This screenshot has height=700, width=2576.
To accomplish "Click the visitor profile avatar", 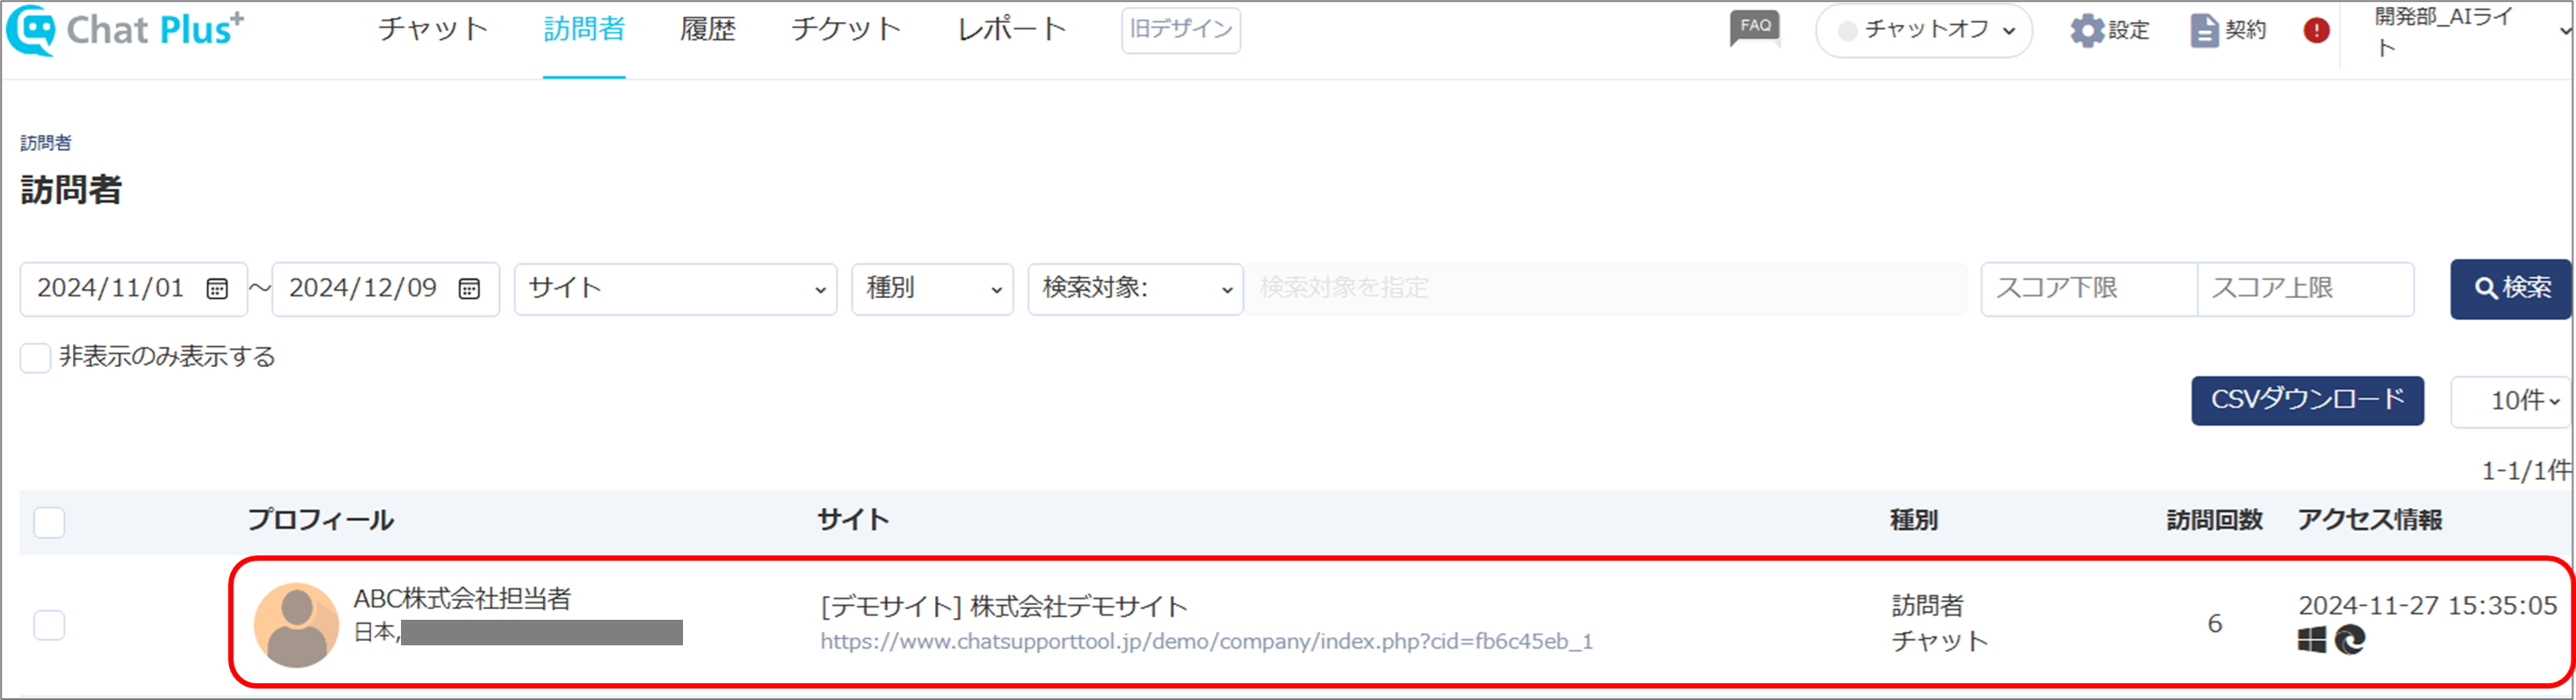I will click(x=296, y=625).
